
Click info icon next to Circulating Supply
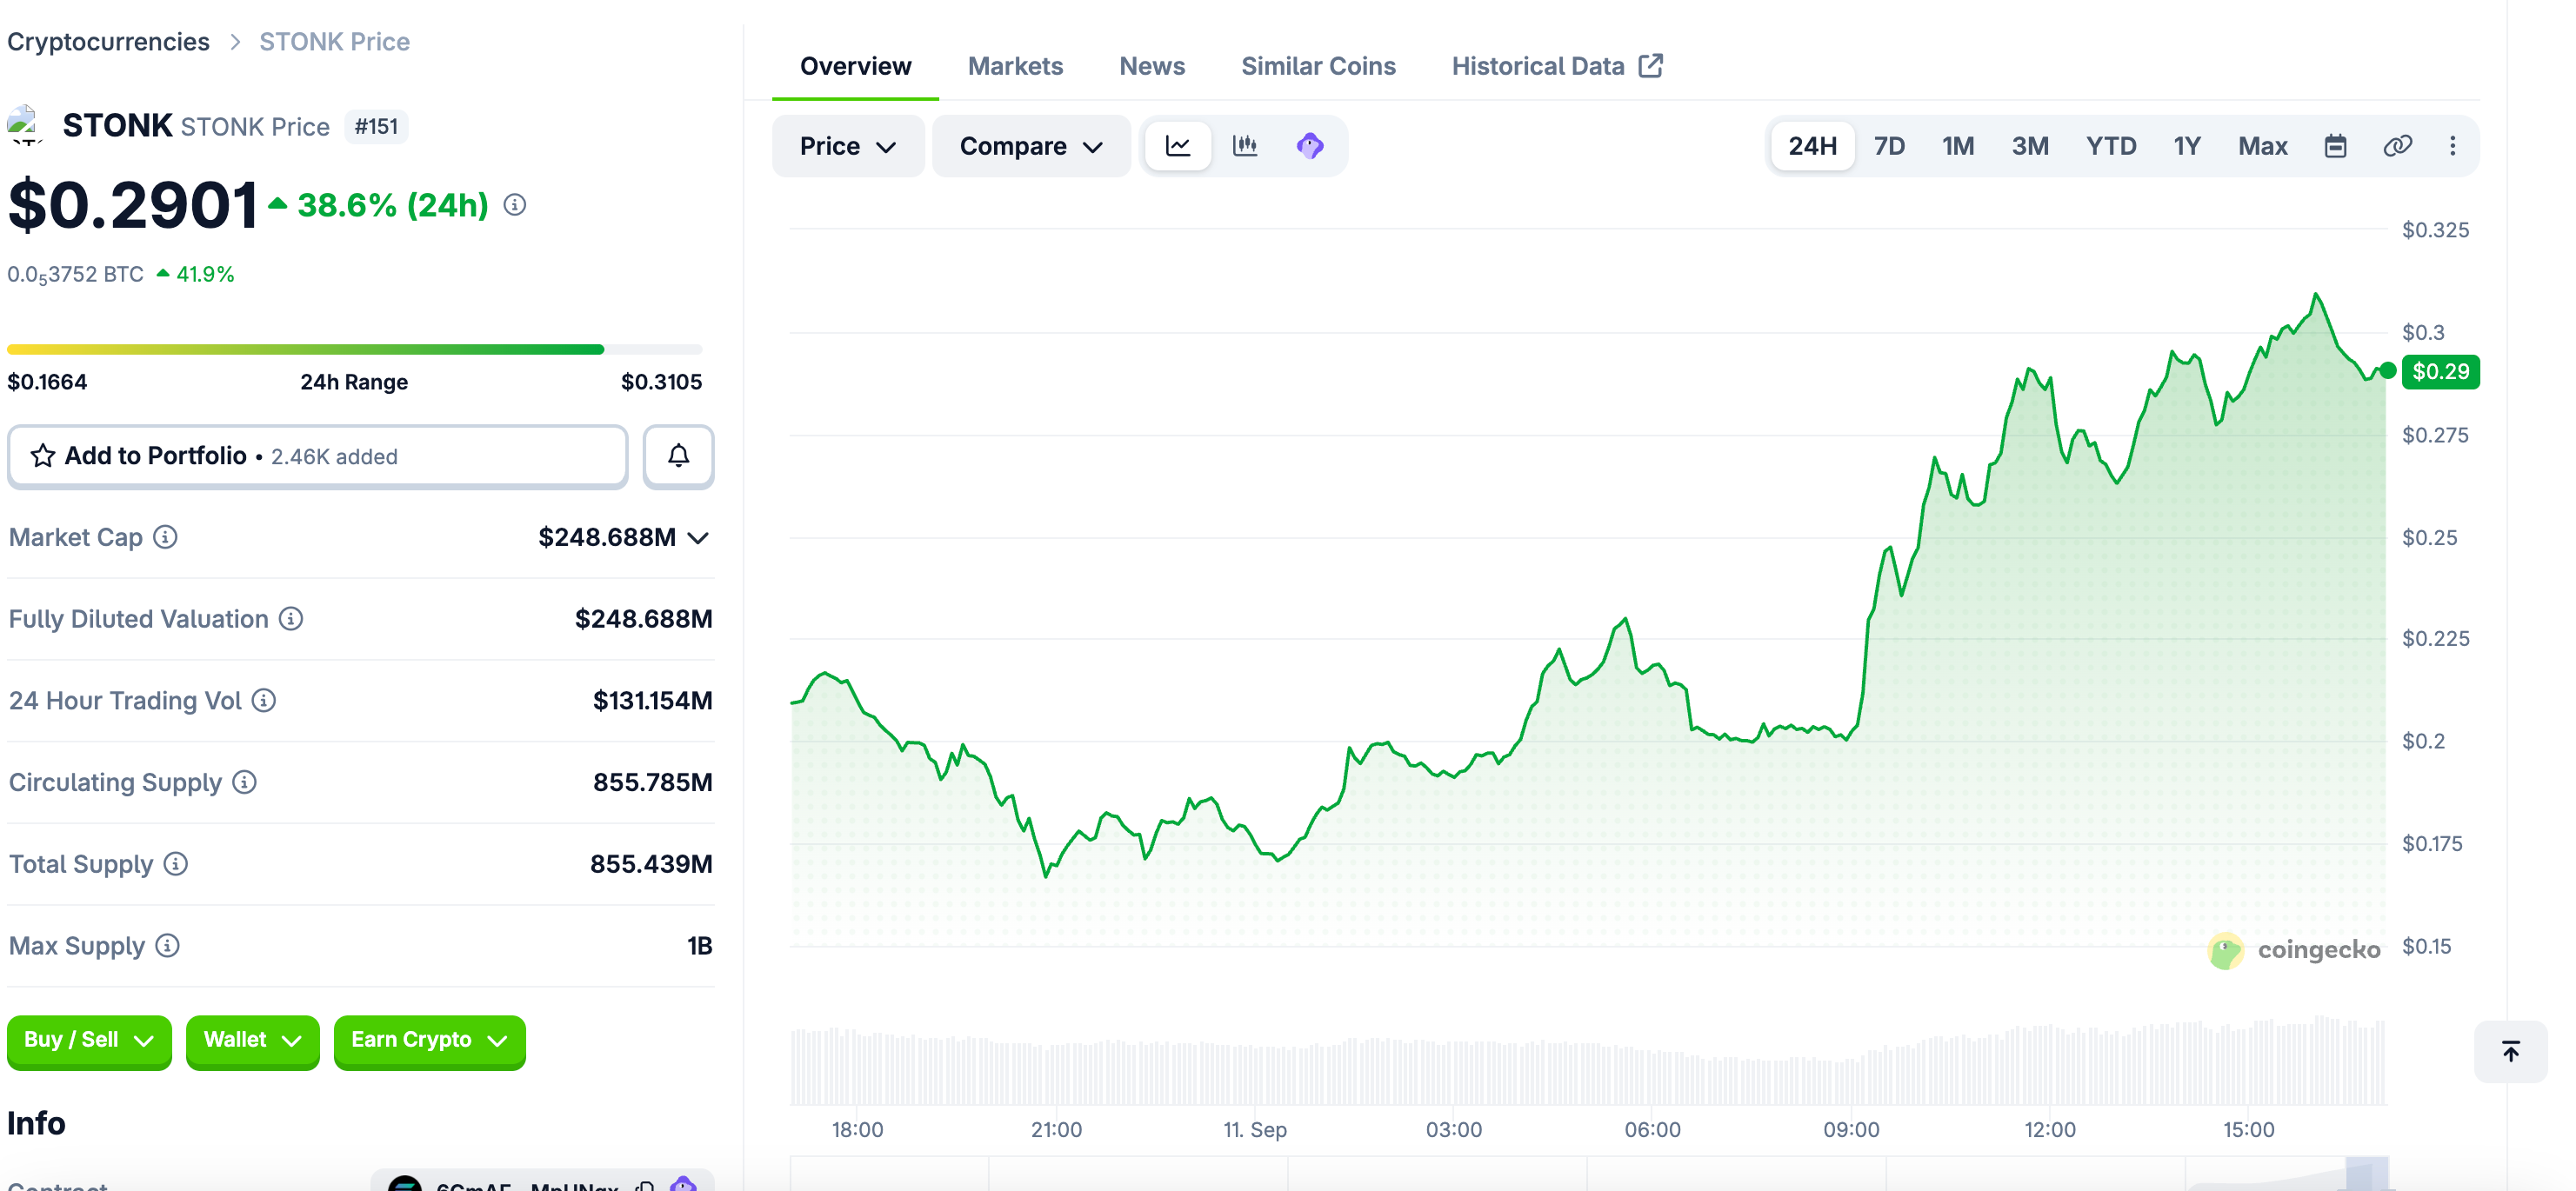pyautogui.click(x=245, y=782)
